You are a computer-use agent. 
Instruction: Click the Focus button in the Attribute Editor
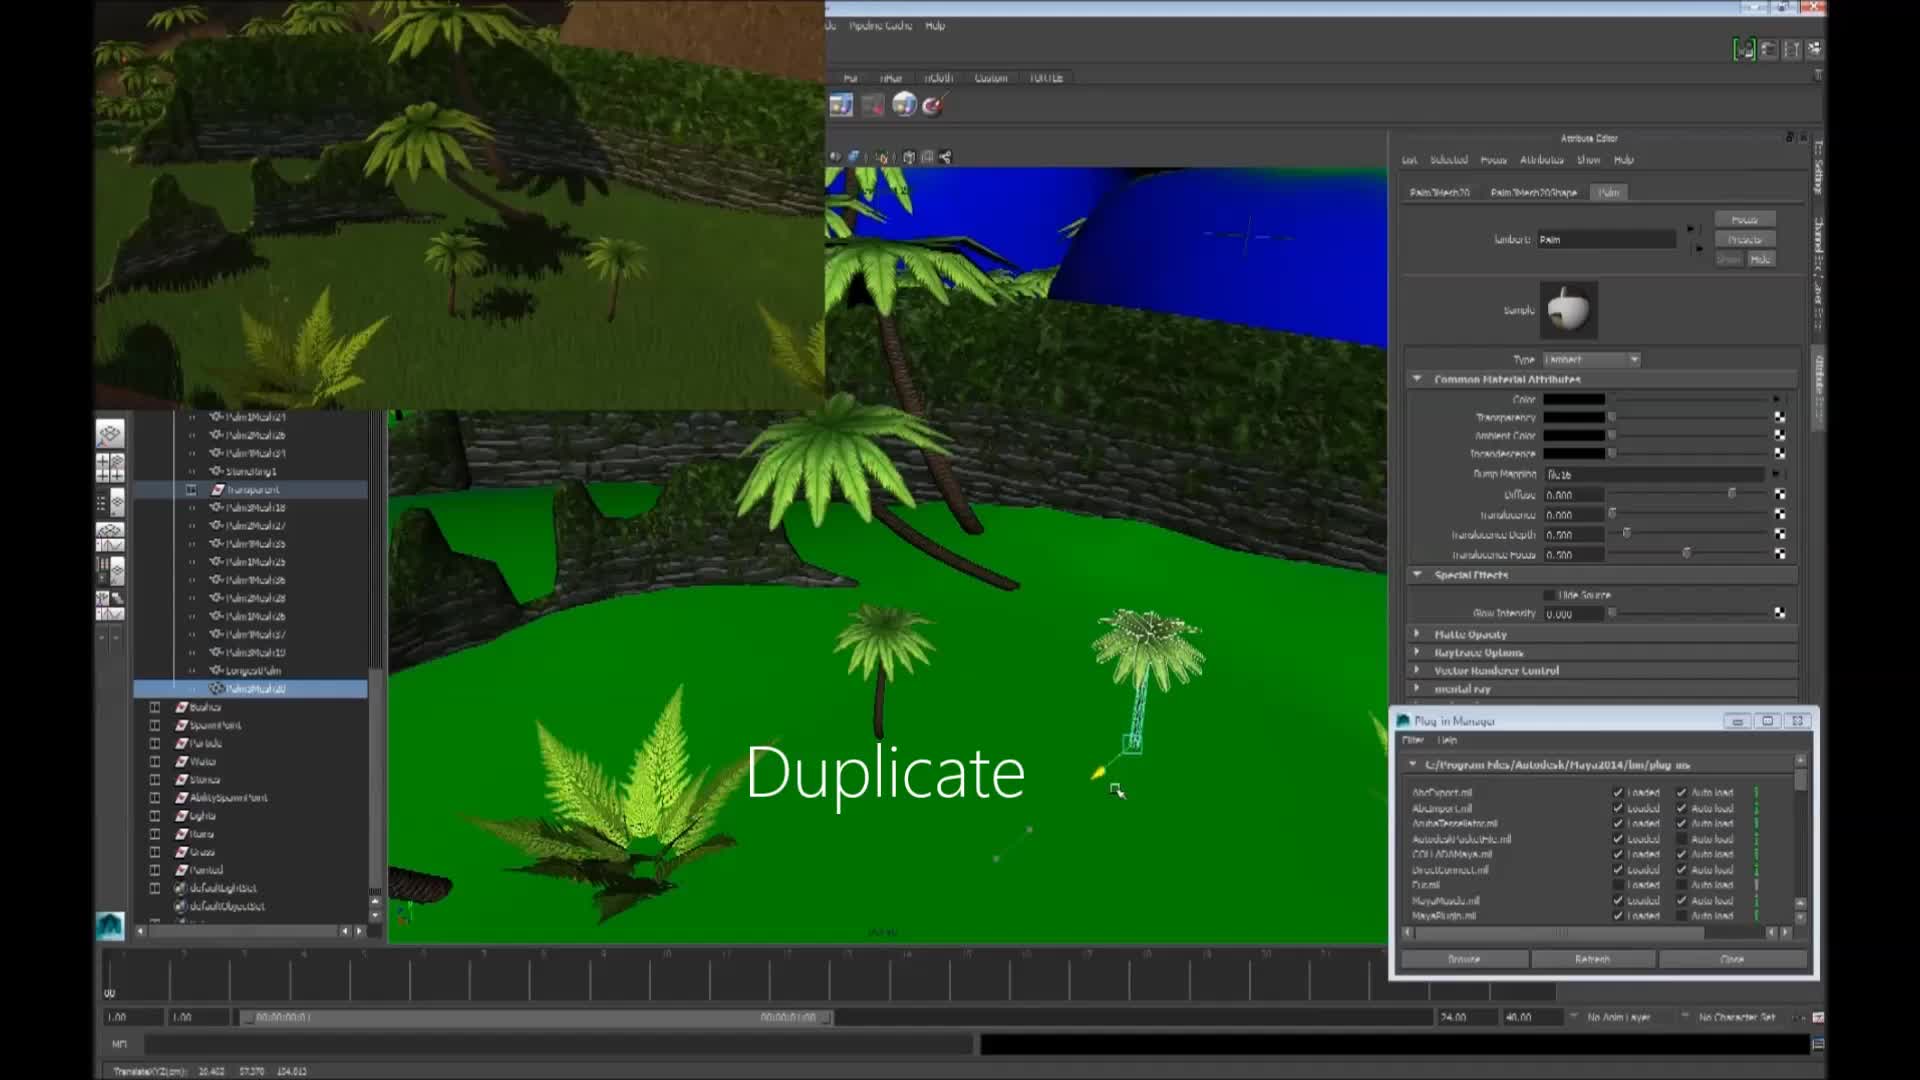[x=1743, y=218]
